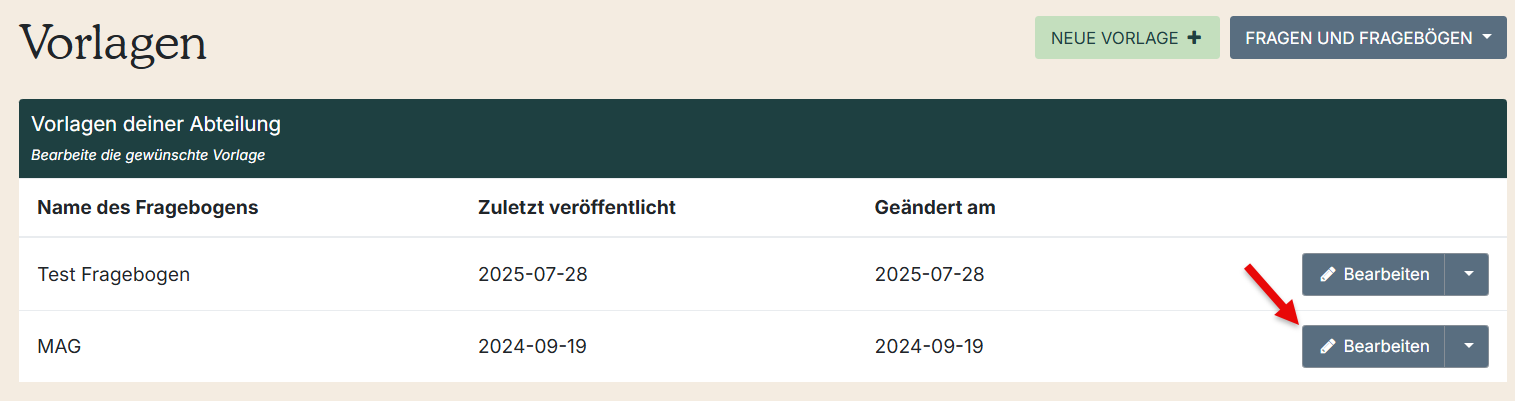Click the Zuletzt veröffentlicht column header
Viewport: 1515px width, 401px height.
tap(577, 208)
